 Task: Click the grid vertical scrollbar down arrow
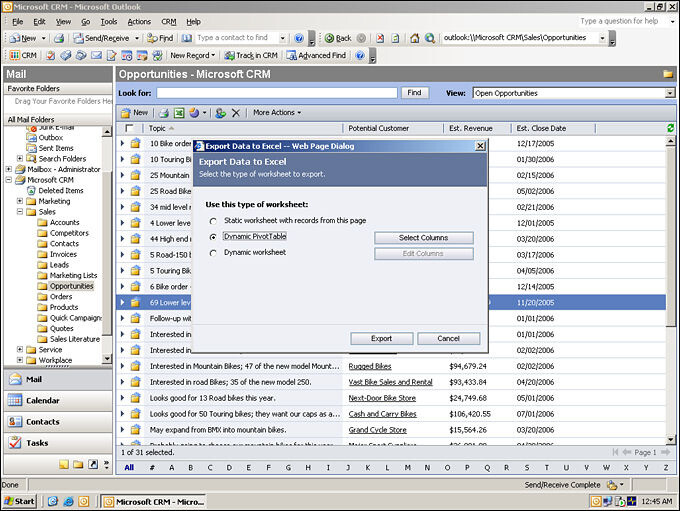670,440
